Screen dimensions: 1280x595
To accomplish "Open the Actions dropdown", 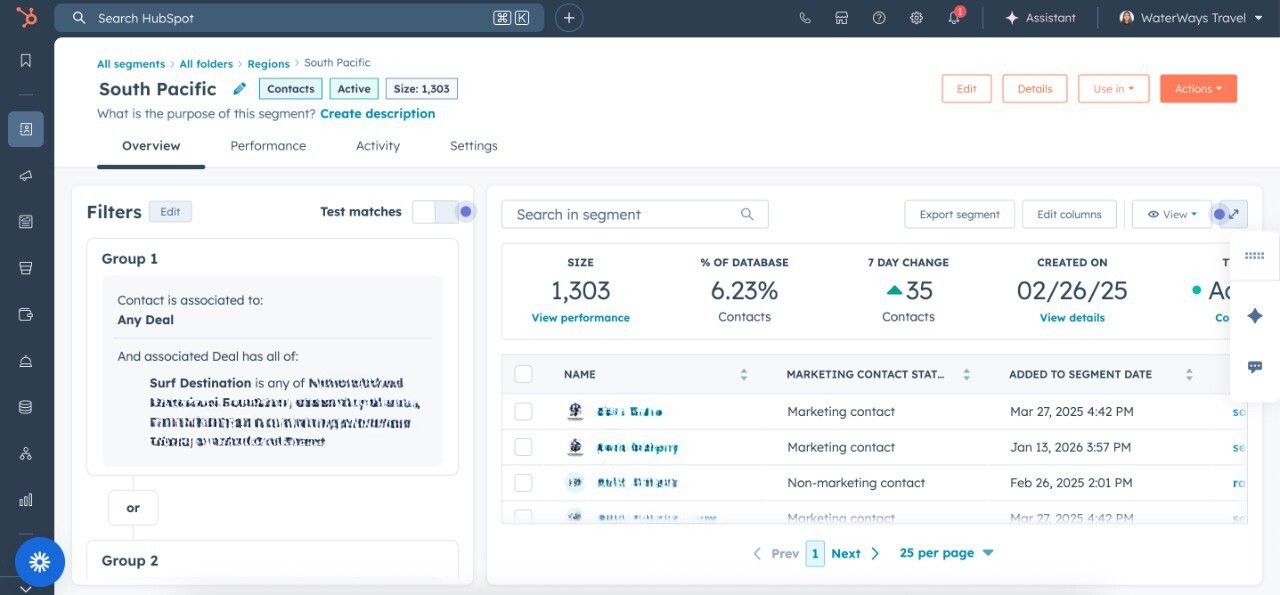I will click(x=1198, y=89).
